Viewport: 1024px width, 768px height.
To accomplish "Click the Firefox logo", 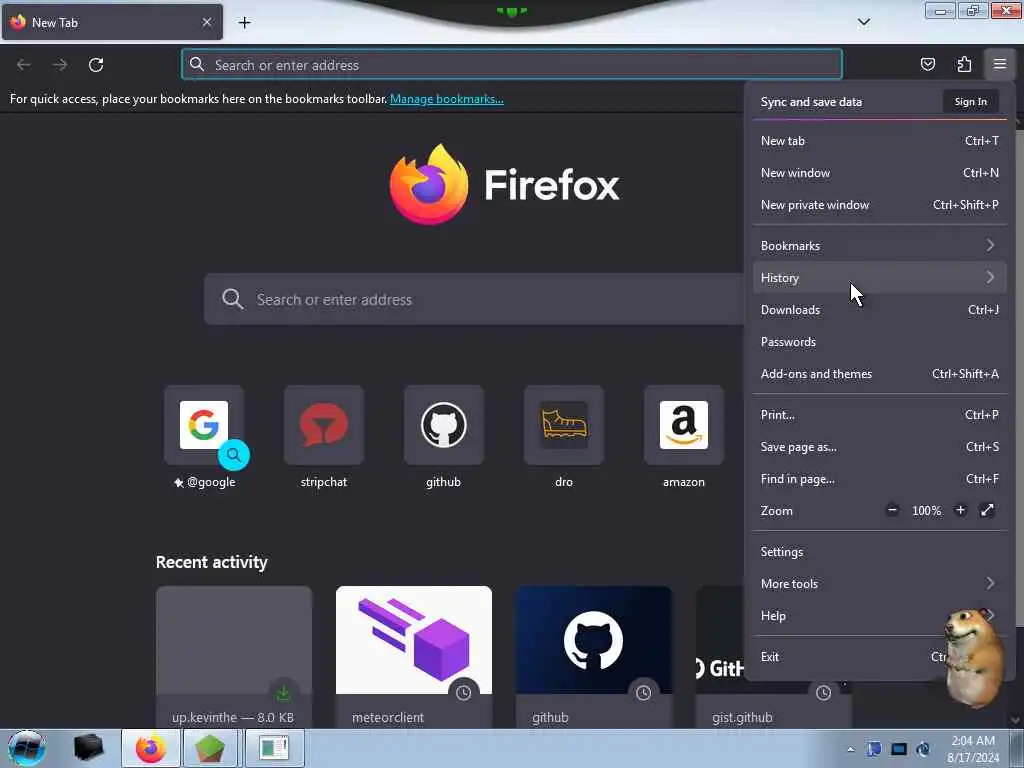I will pyautogui.click(x=429, y=184).
